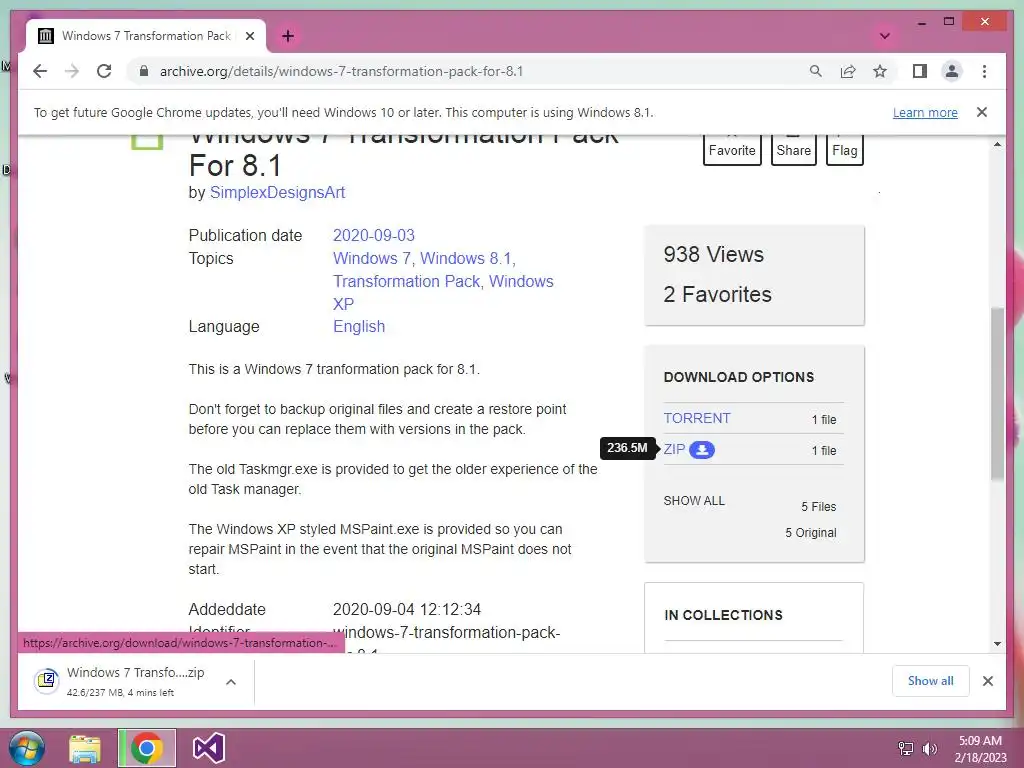Open the Chrome side panel icon

click(920, 71)
